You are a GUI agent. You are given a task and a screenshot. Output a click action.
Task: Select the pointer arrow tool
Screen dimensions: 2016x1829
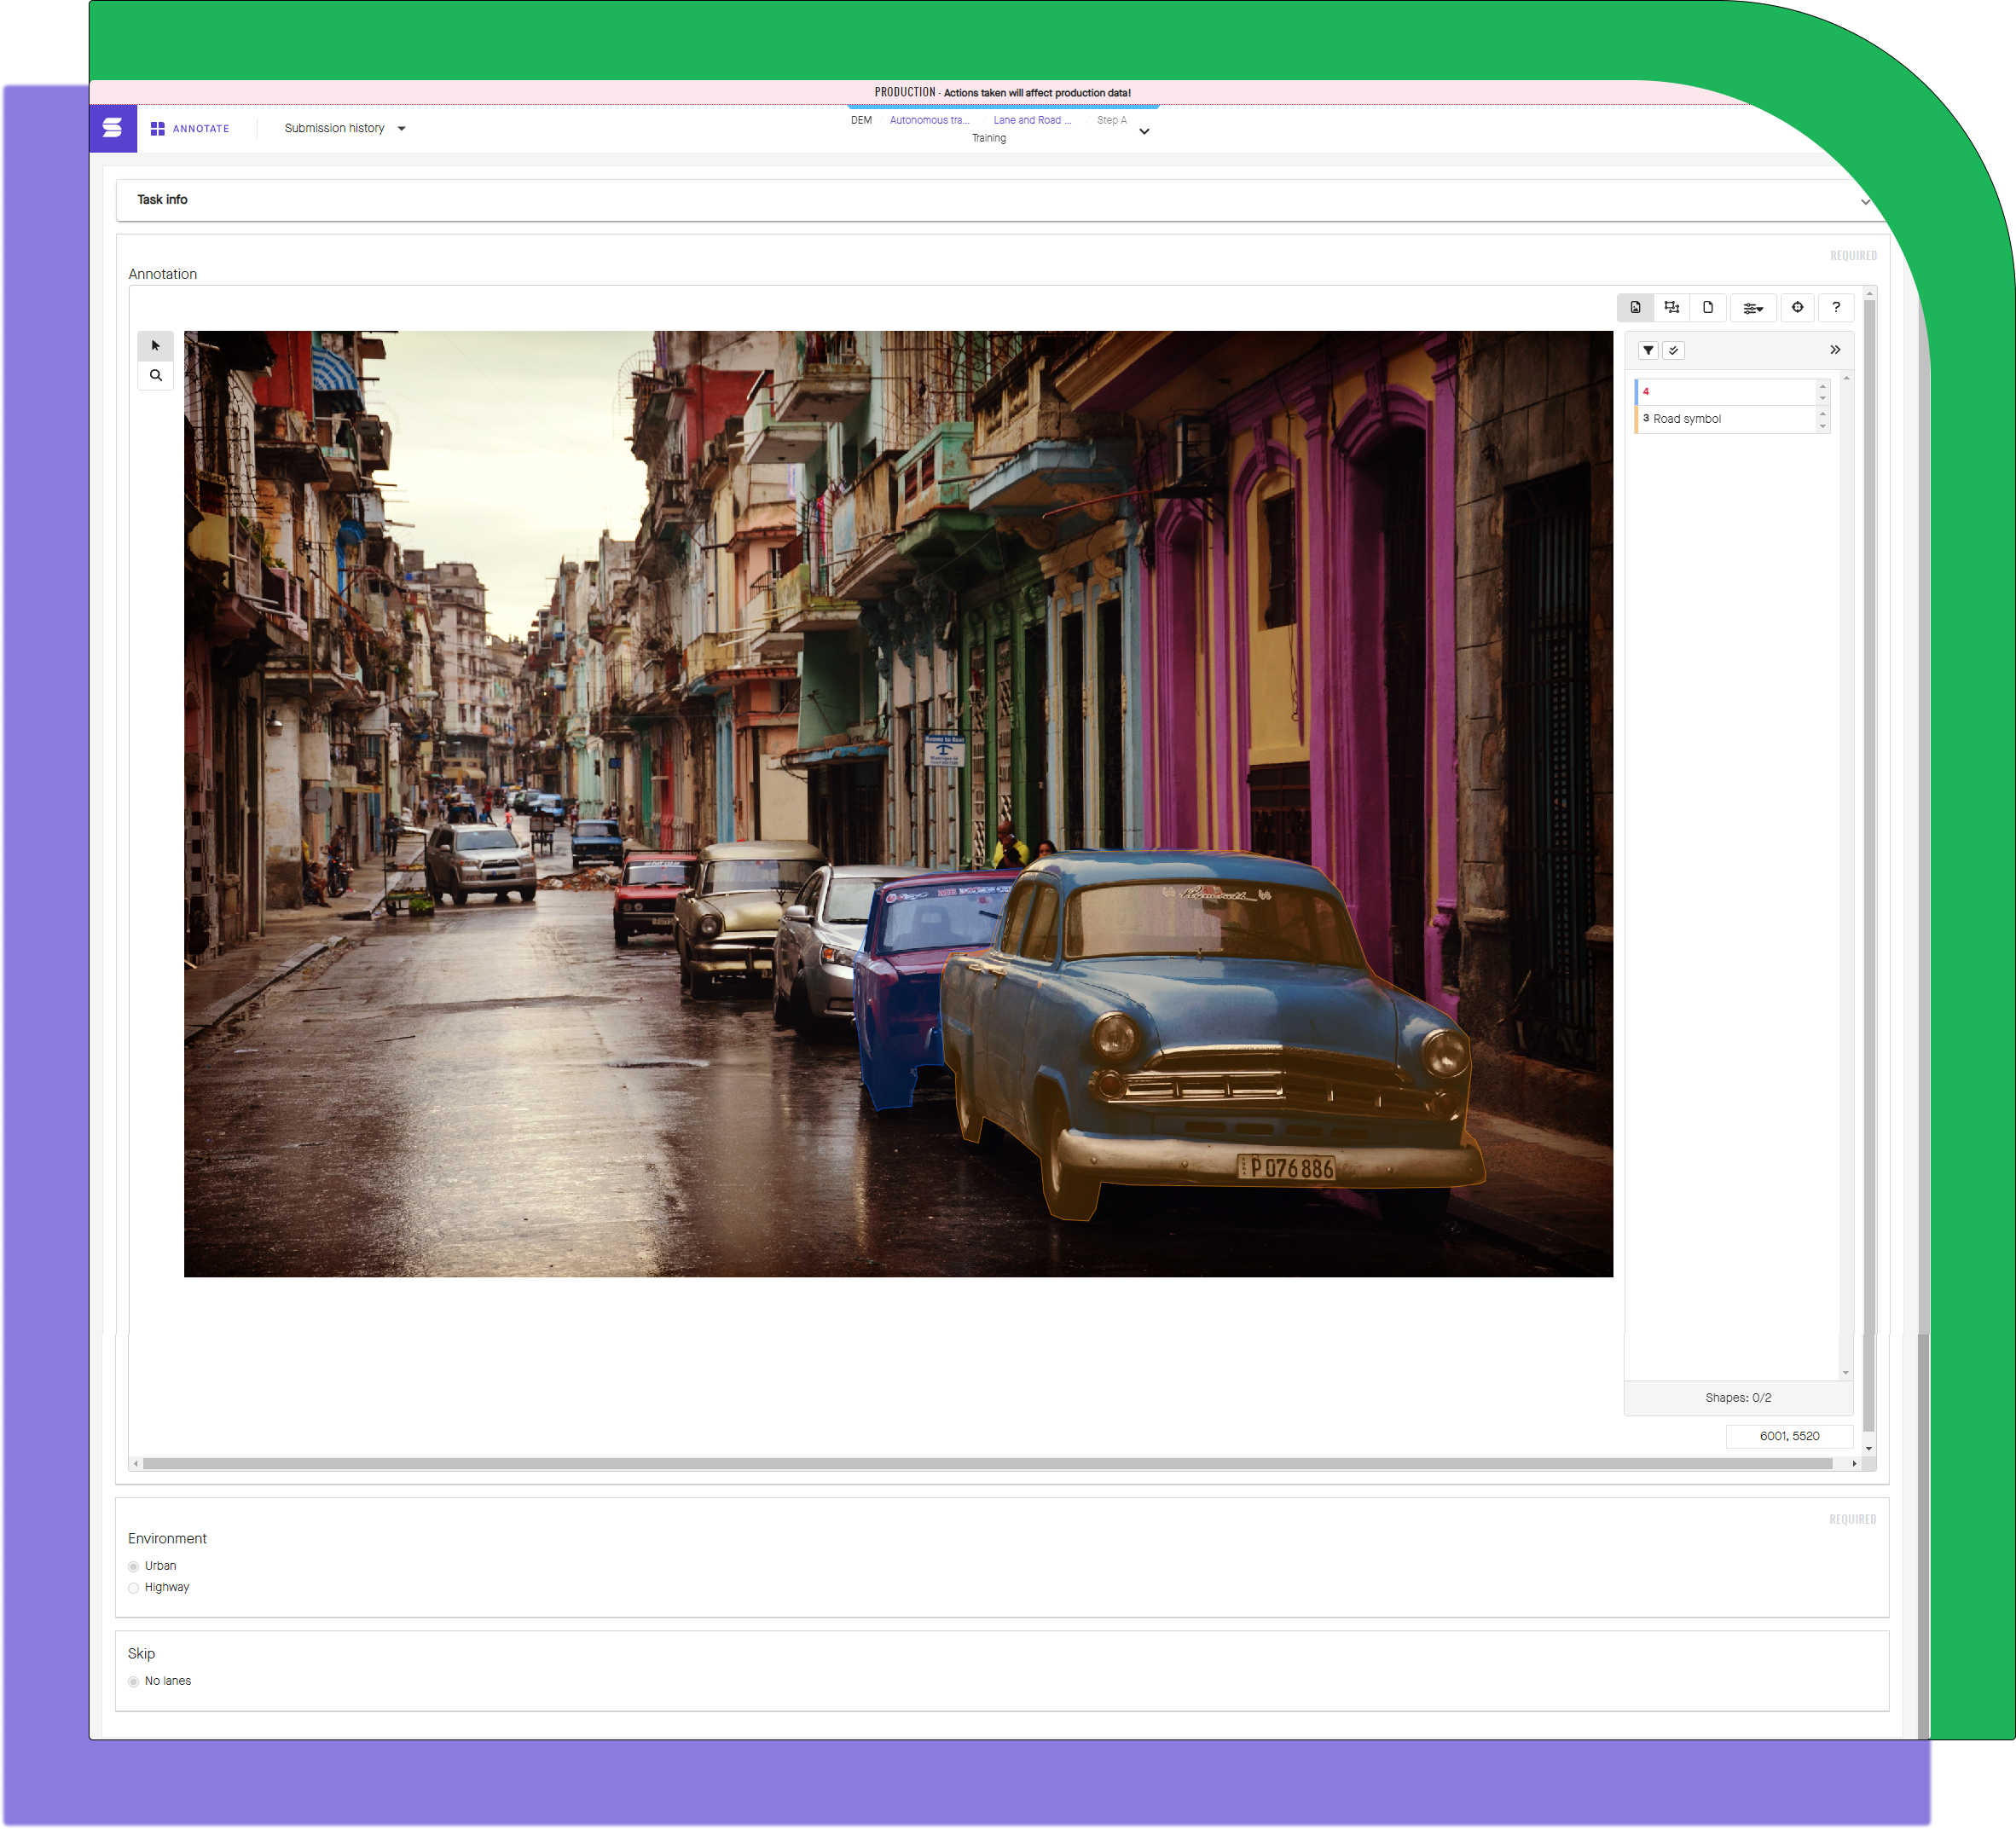click(x=155, y=346)
